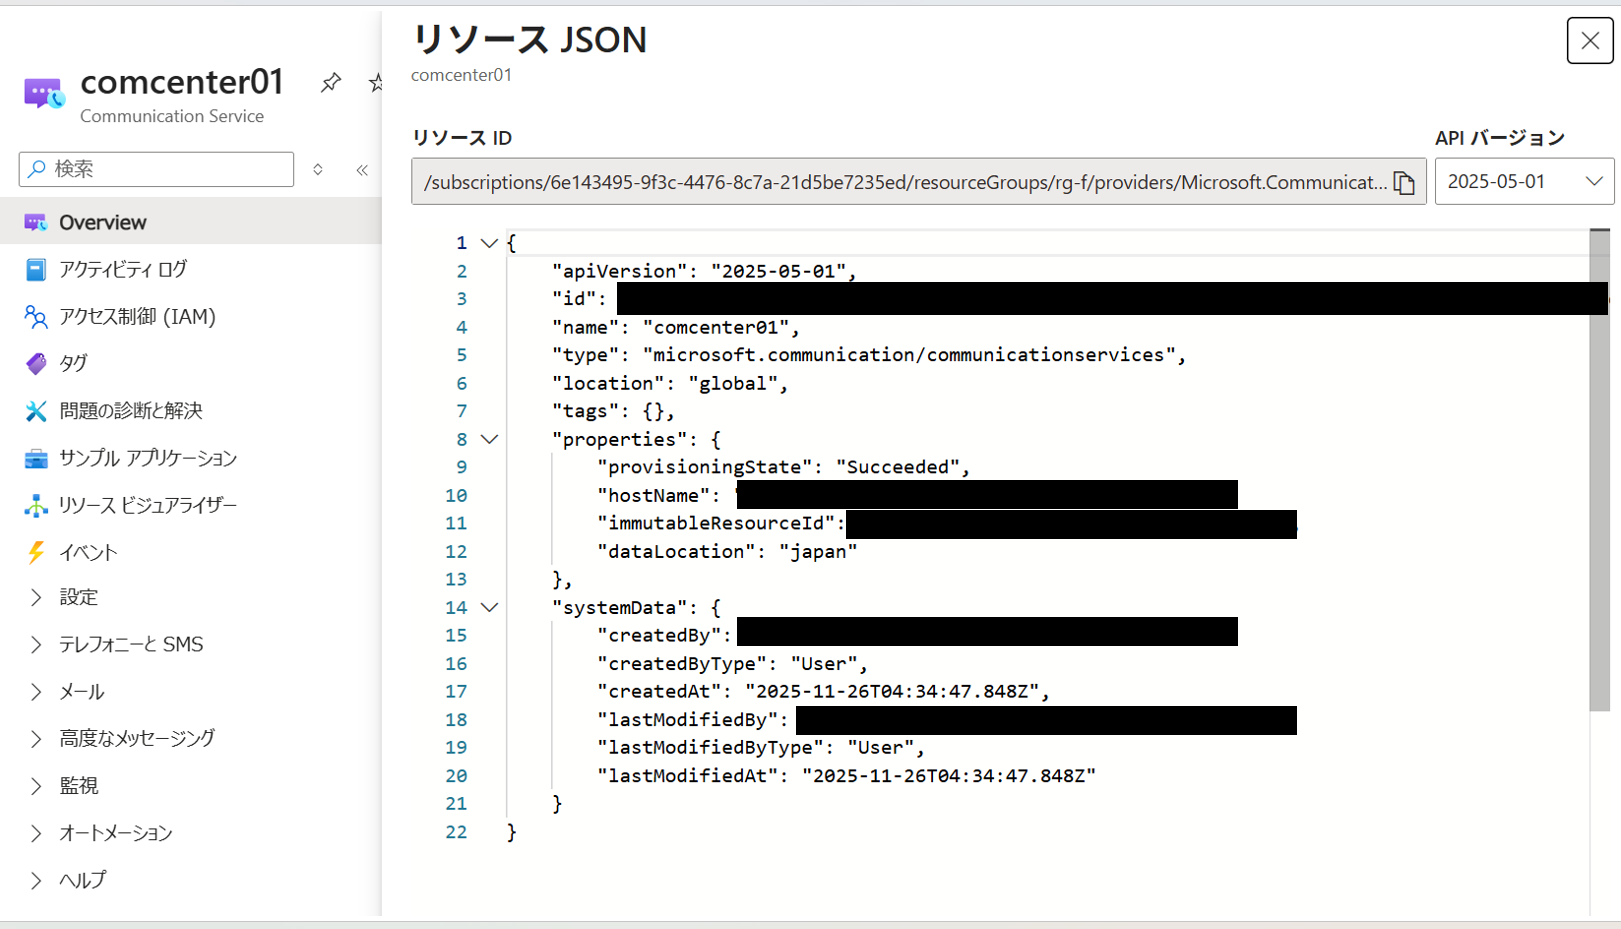Click the up/down sort arrows beside search
The width and height of the screenshot is (1621, 929).
[318, 170]
